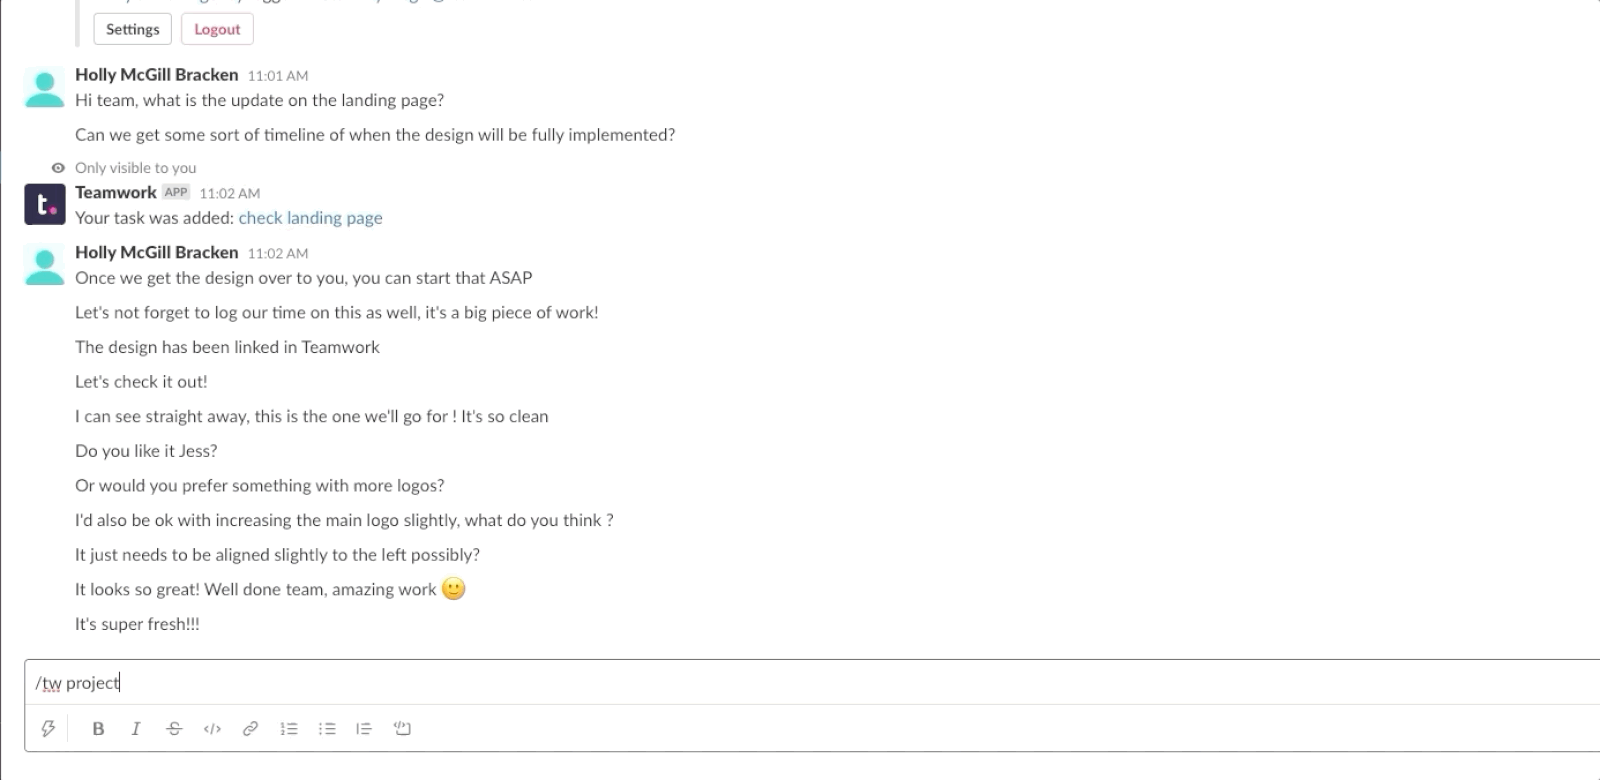Insert a code block
This screenshot has height=780, width=1600.
click(x=402, y=728)
